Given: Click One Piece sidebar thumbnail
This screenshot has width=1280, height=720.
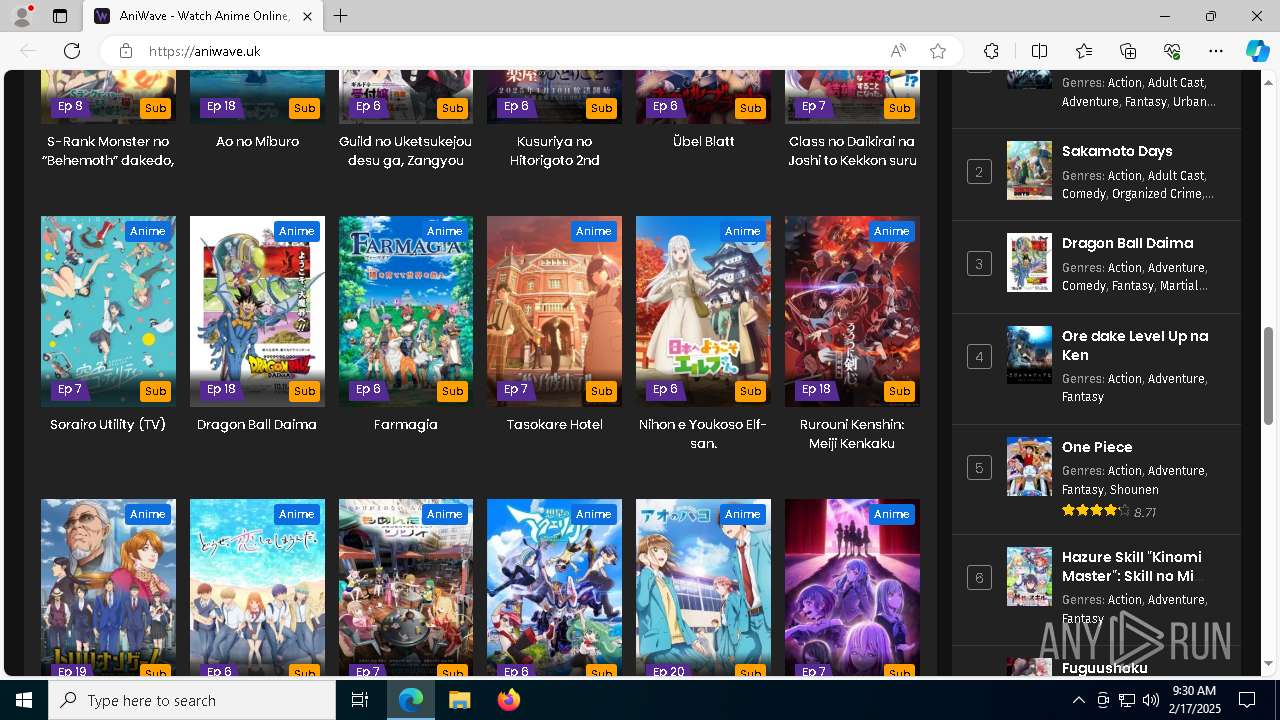Looking at the screenshot, I should (x=1029, y=466).
